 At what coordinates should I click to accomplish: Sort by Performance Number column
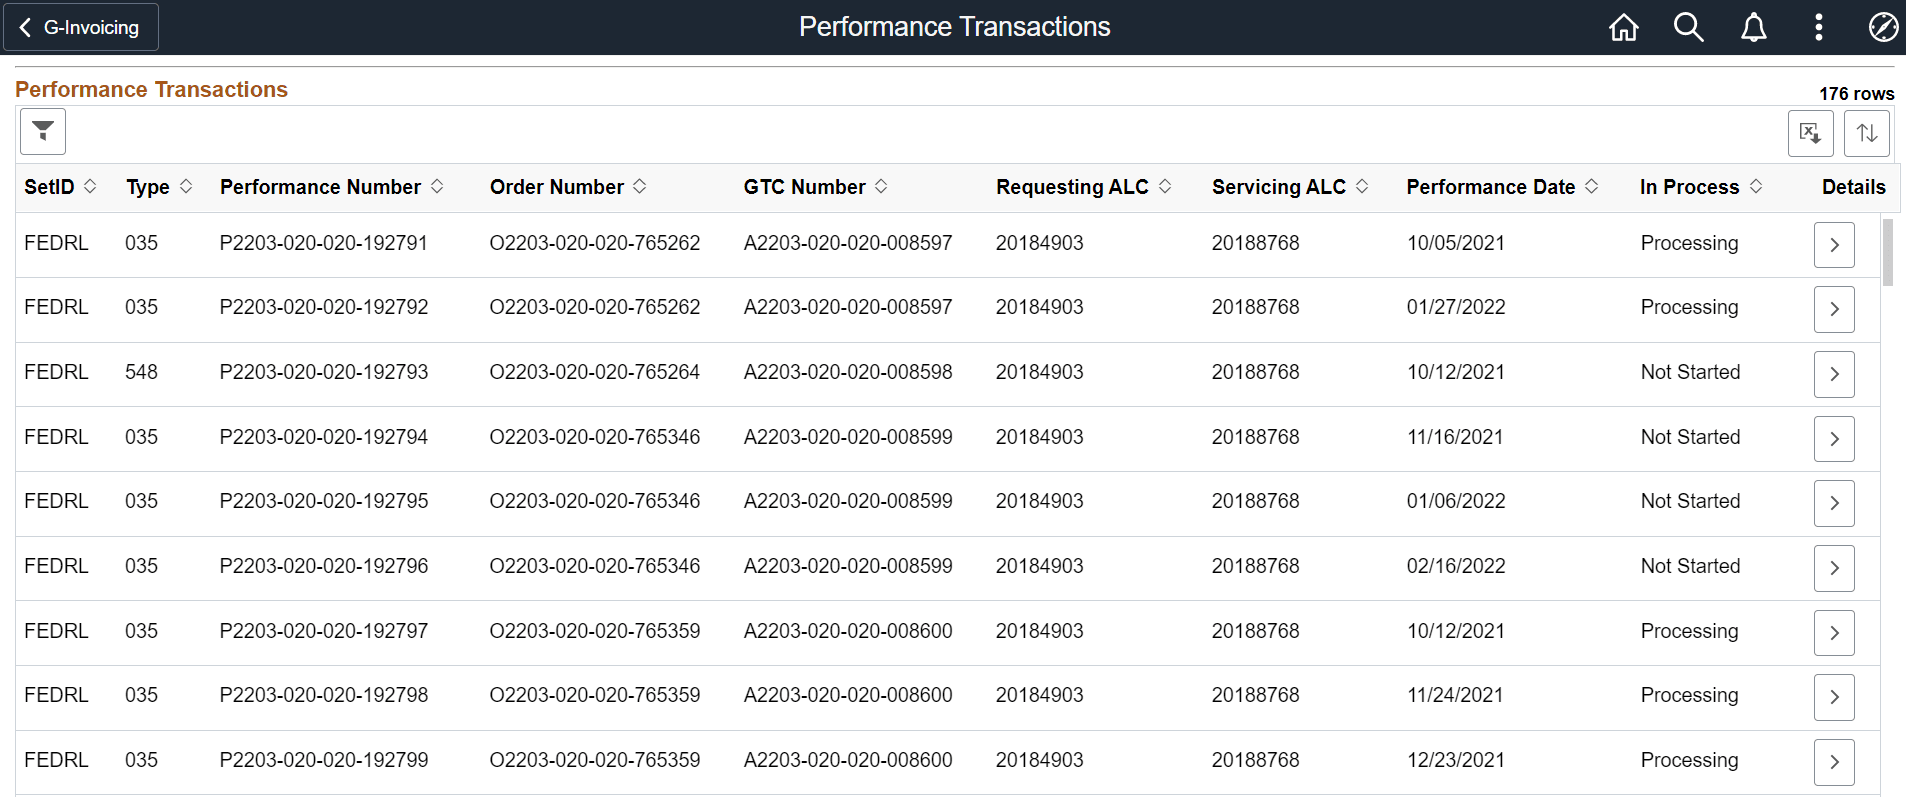pyautogui.click(x=332, y=187)
